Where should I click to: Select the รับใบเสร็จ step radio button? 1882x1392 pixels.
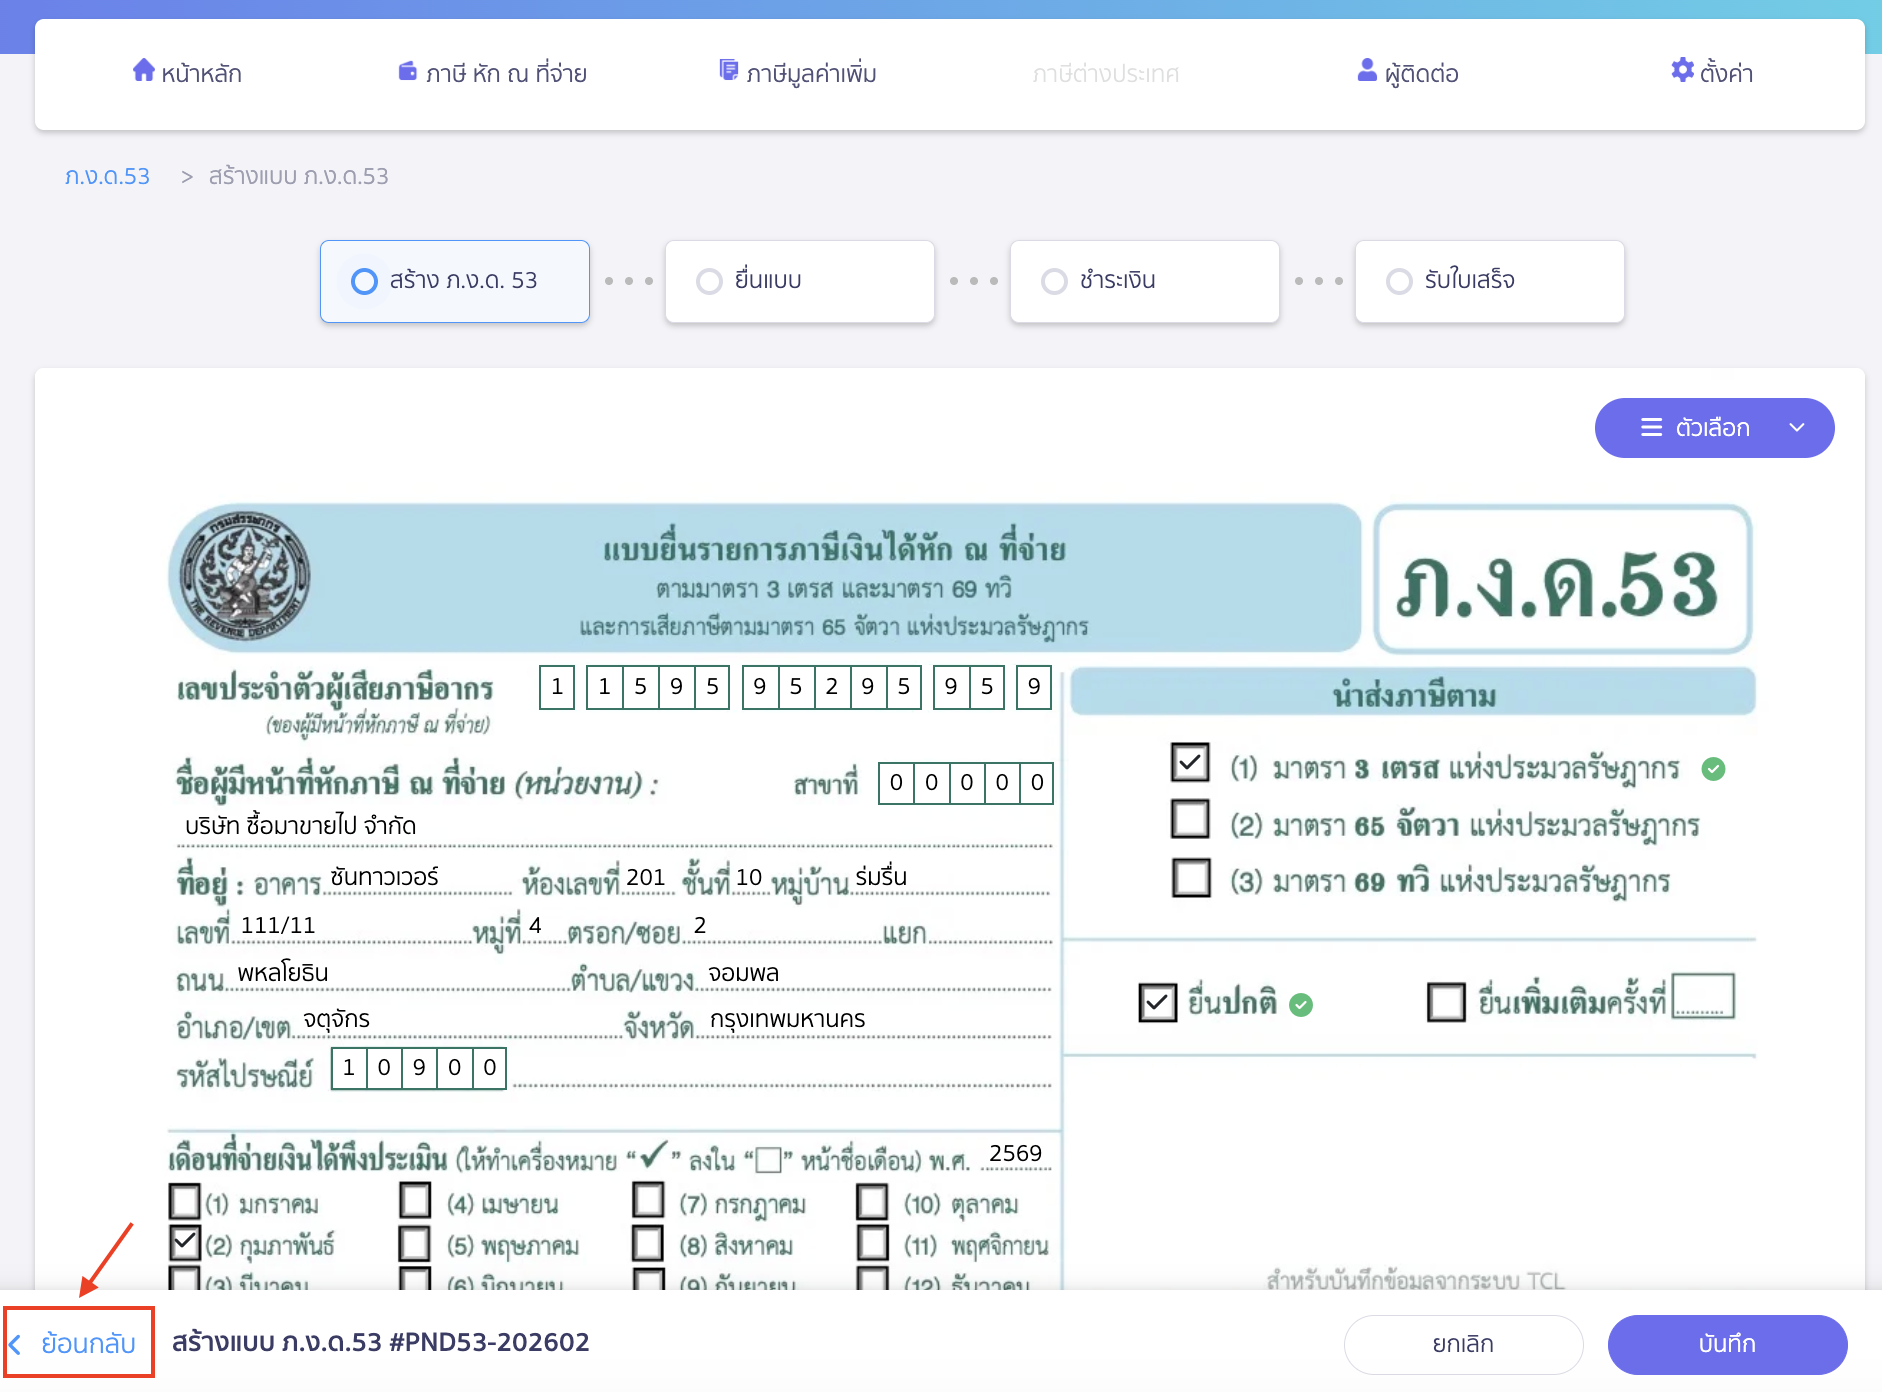click(1399, 281)
